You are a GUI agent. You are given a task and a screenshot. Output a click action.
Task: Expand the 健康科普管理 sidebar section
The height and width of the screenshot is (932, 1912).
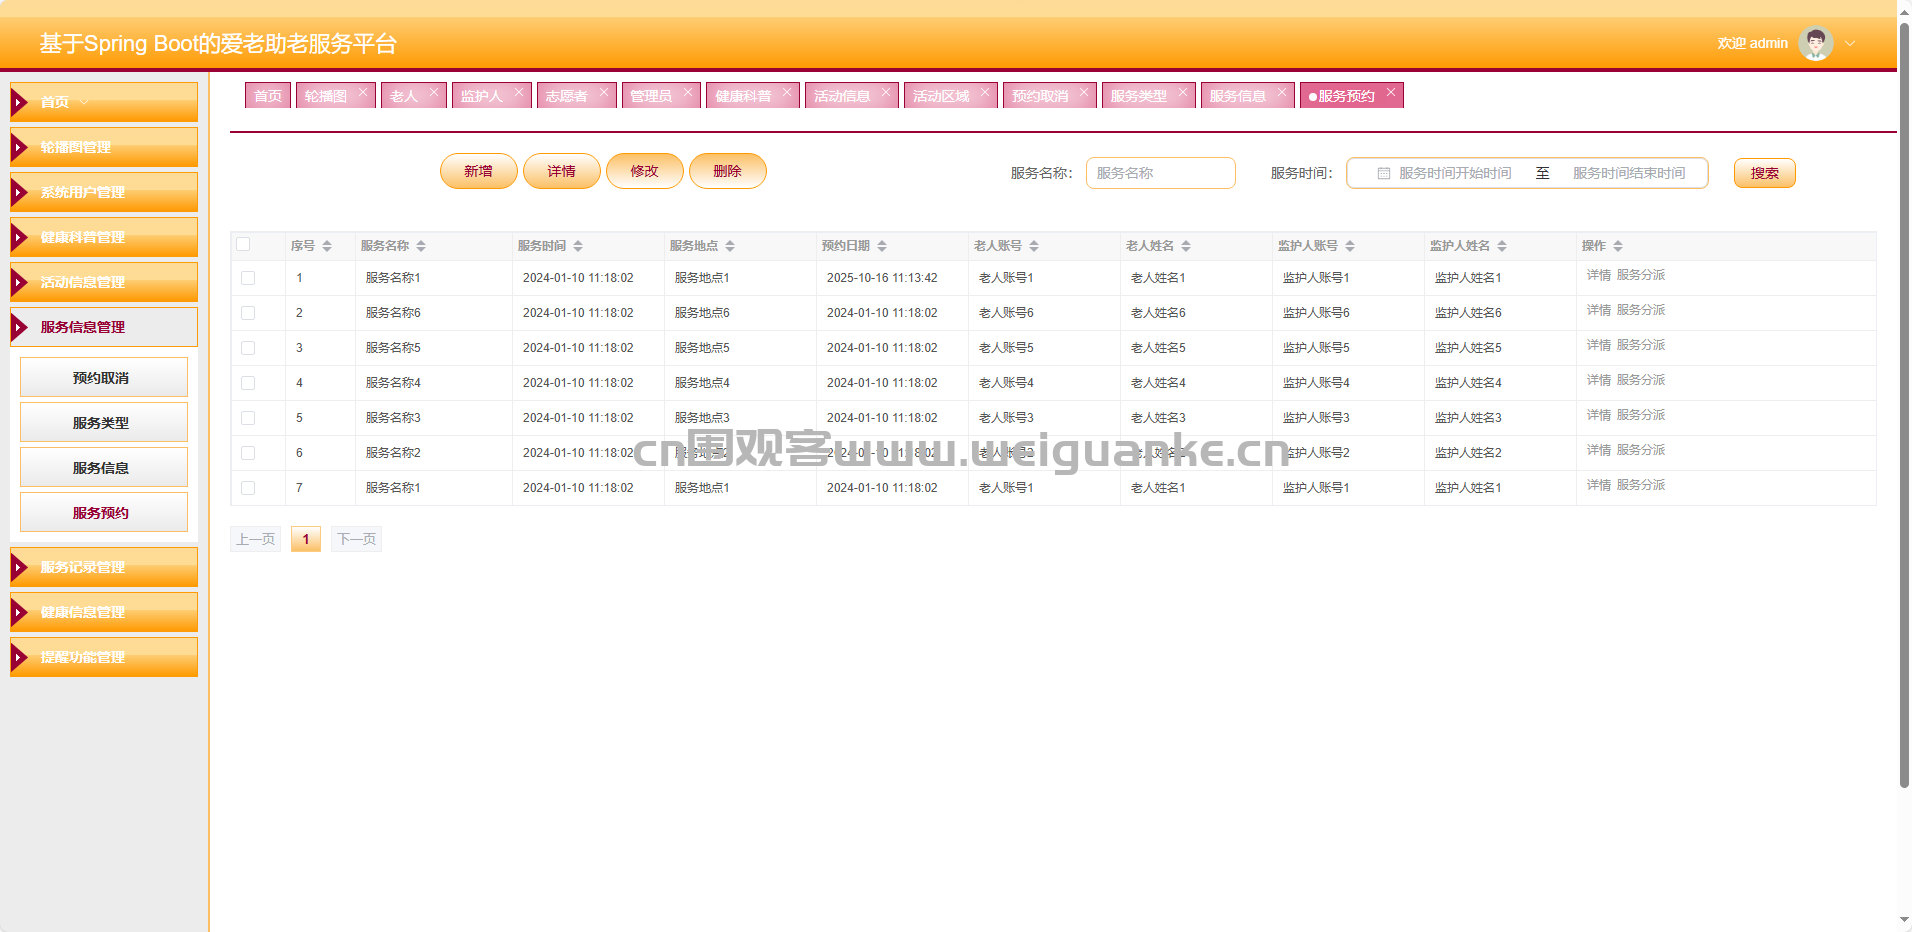click(x=104, y=237)
